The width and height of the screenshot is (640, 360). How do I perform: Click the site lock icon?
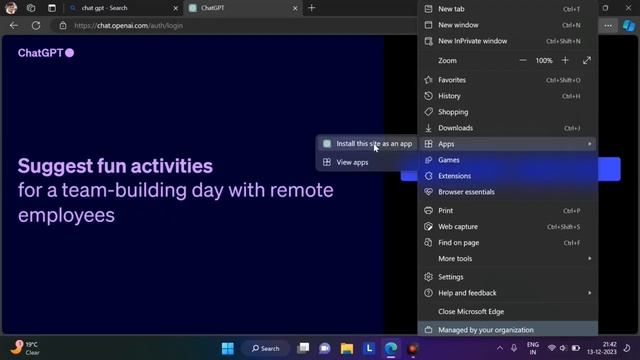coord(63,26)
